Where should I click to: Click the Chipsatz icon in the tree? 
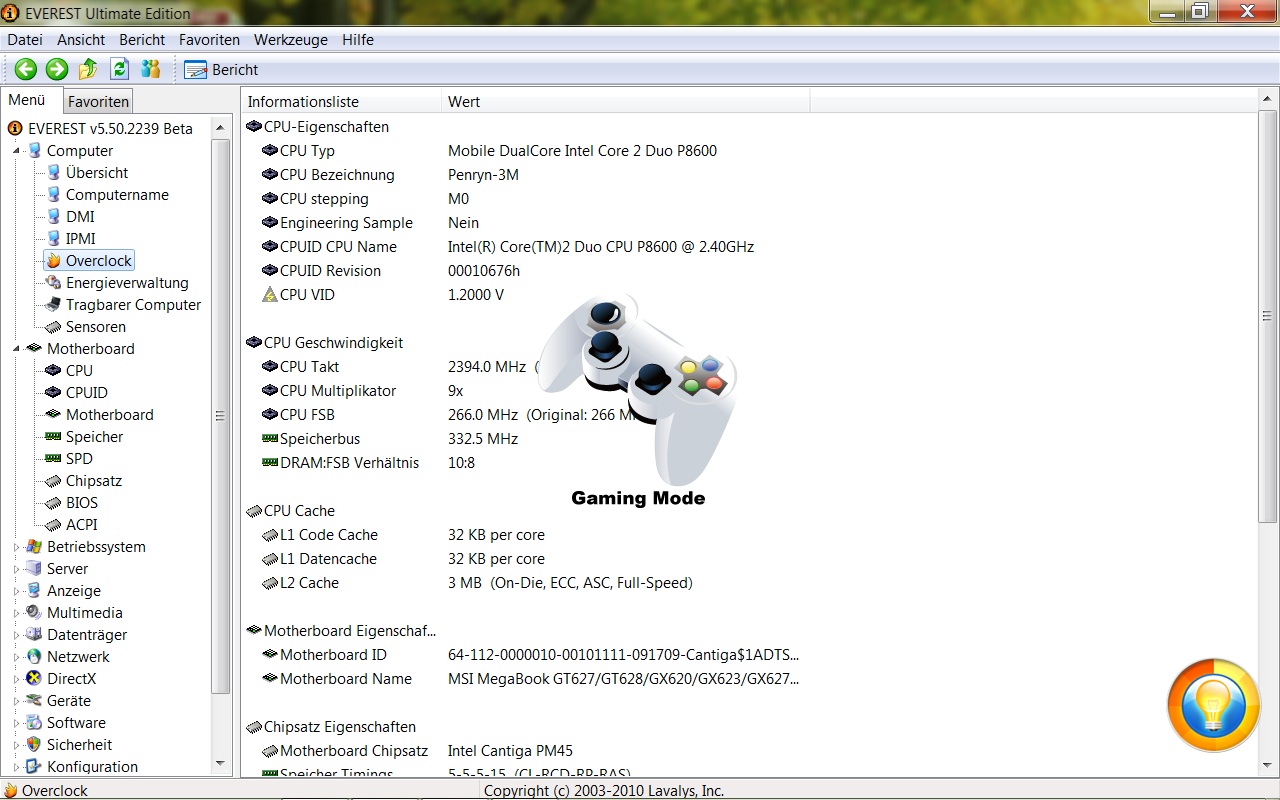54,481
